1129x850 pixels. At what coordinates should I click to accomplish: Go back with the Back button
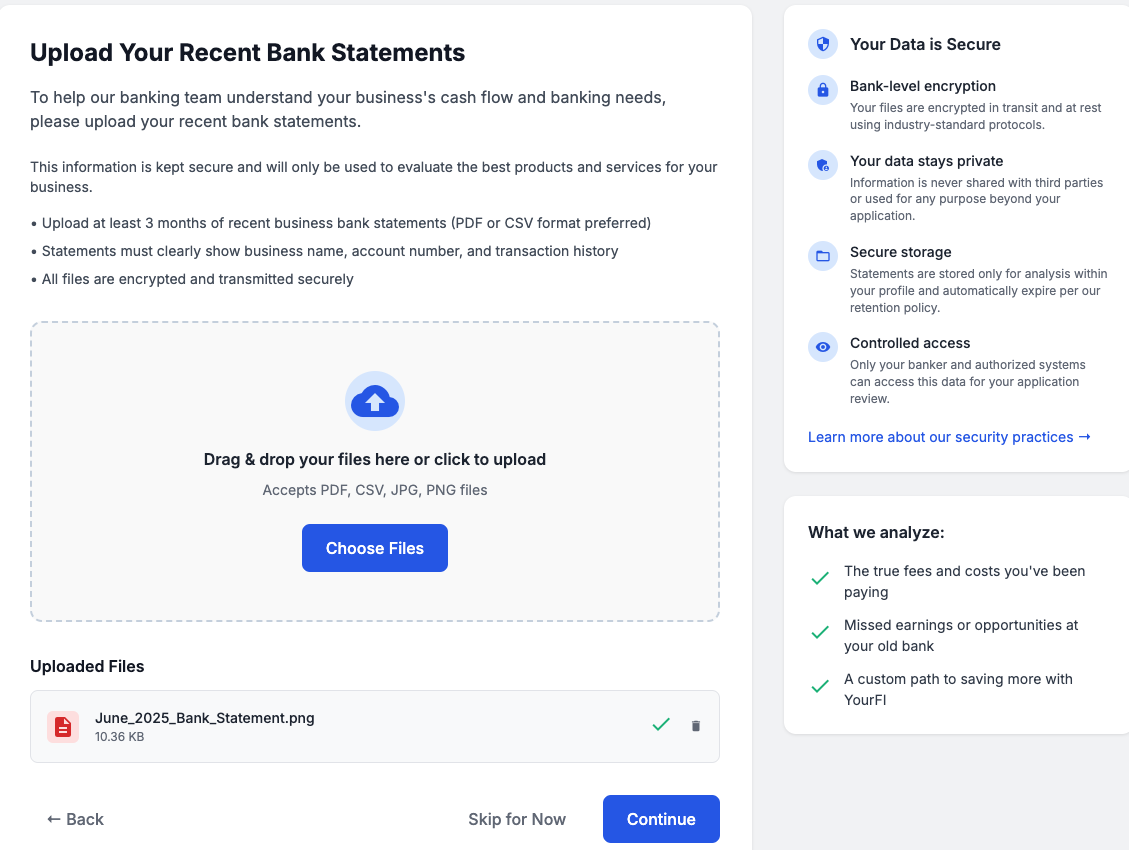(75, 819)
